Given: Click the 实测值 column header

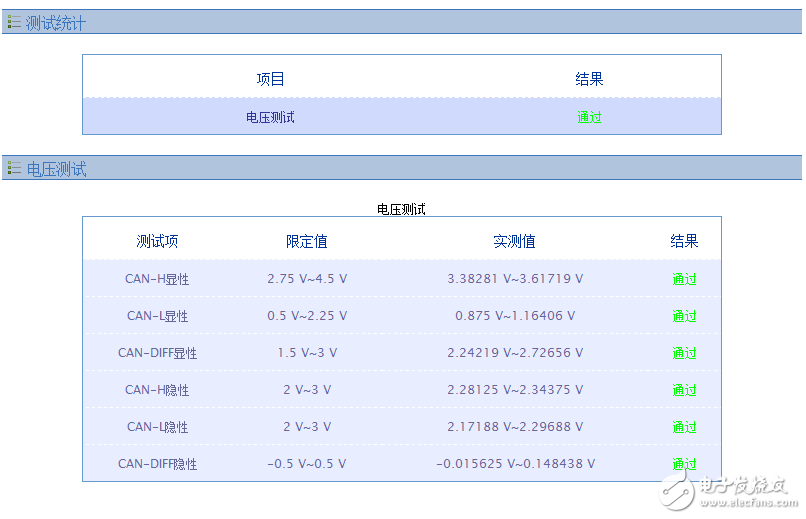Looking at the screenshot, I should 514,241.
